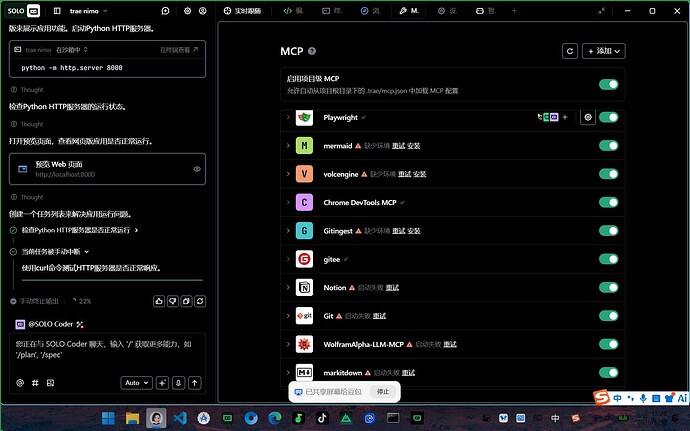Open Microsoft Edge from the taskbar

(275, 418)
